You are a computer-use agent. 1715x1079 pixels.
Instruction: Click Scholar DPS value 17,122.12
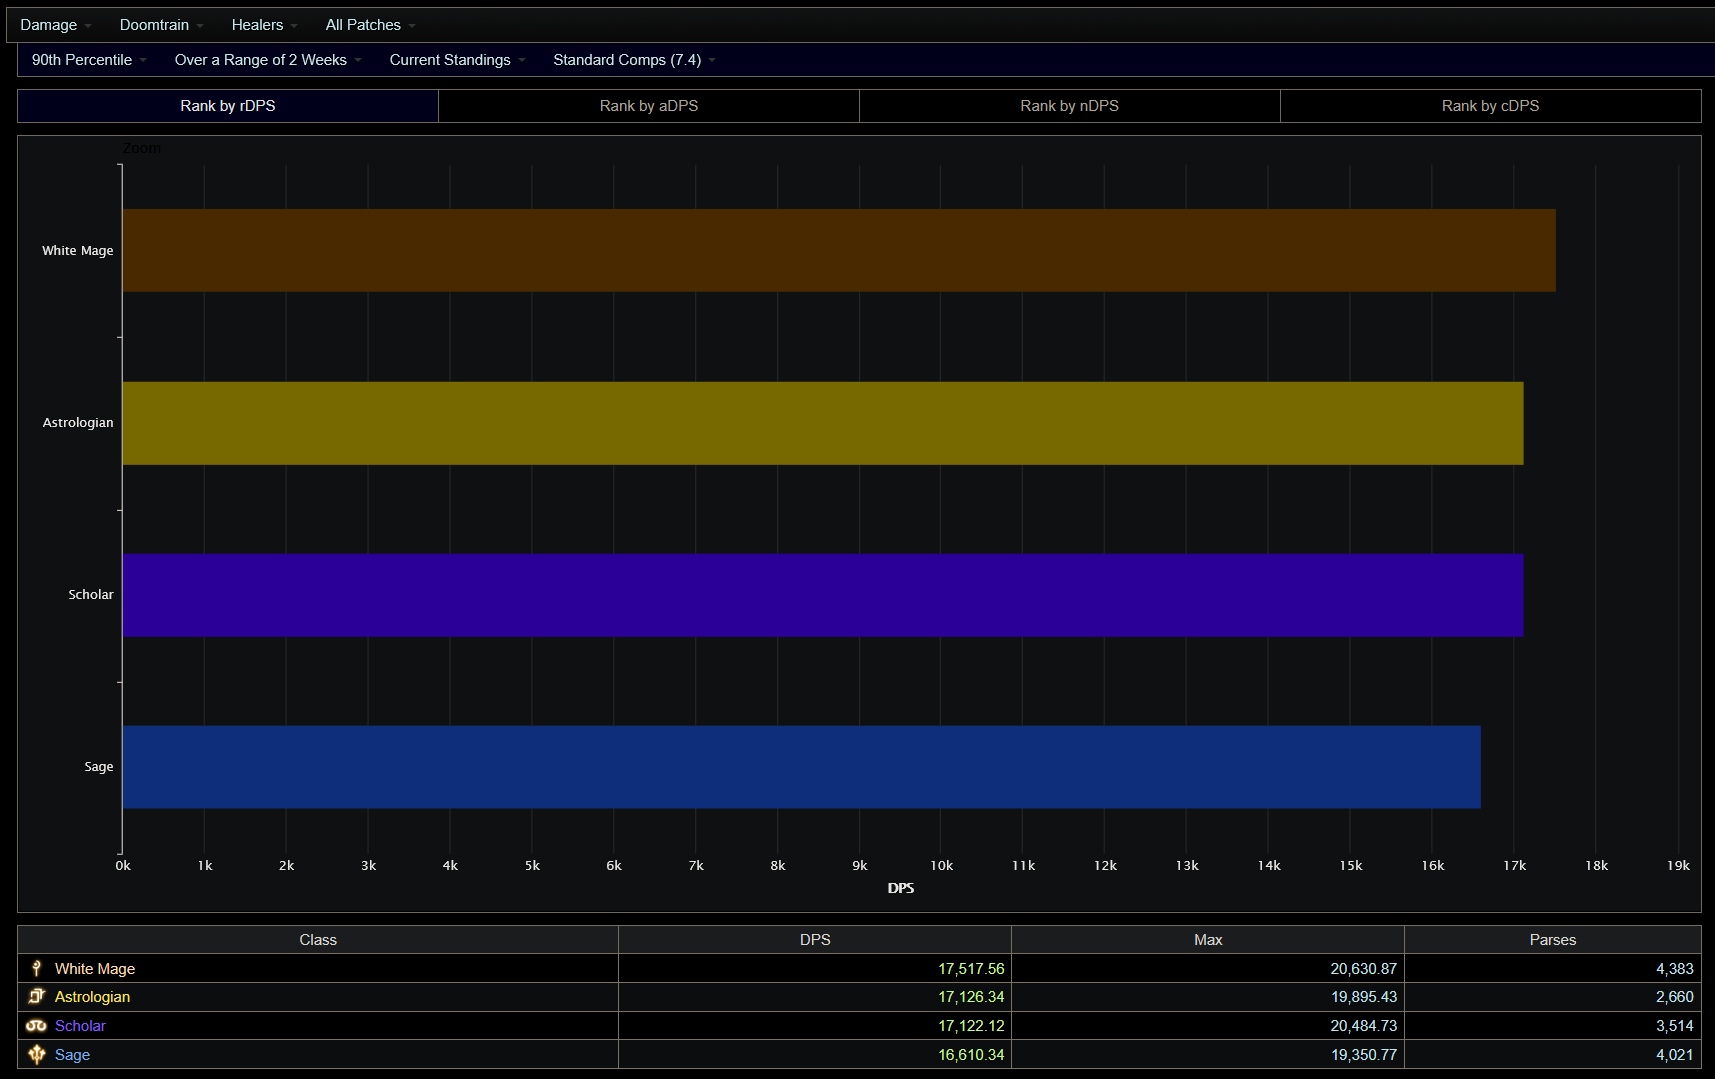tap(971, 1025)
